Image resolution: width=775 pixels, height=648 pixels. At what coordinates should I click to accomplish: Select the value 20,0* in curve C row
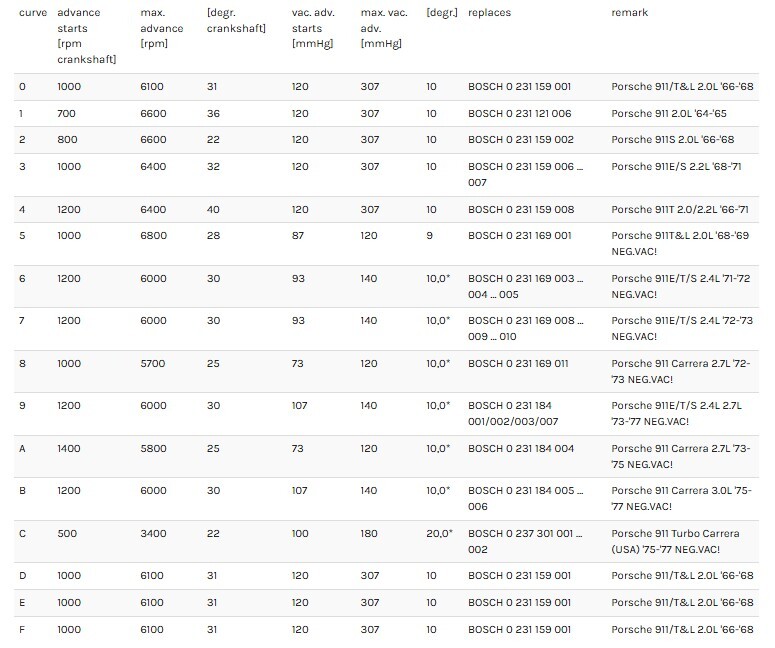(439, 534)
